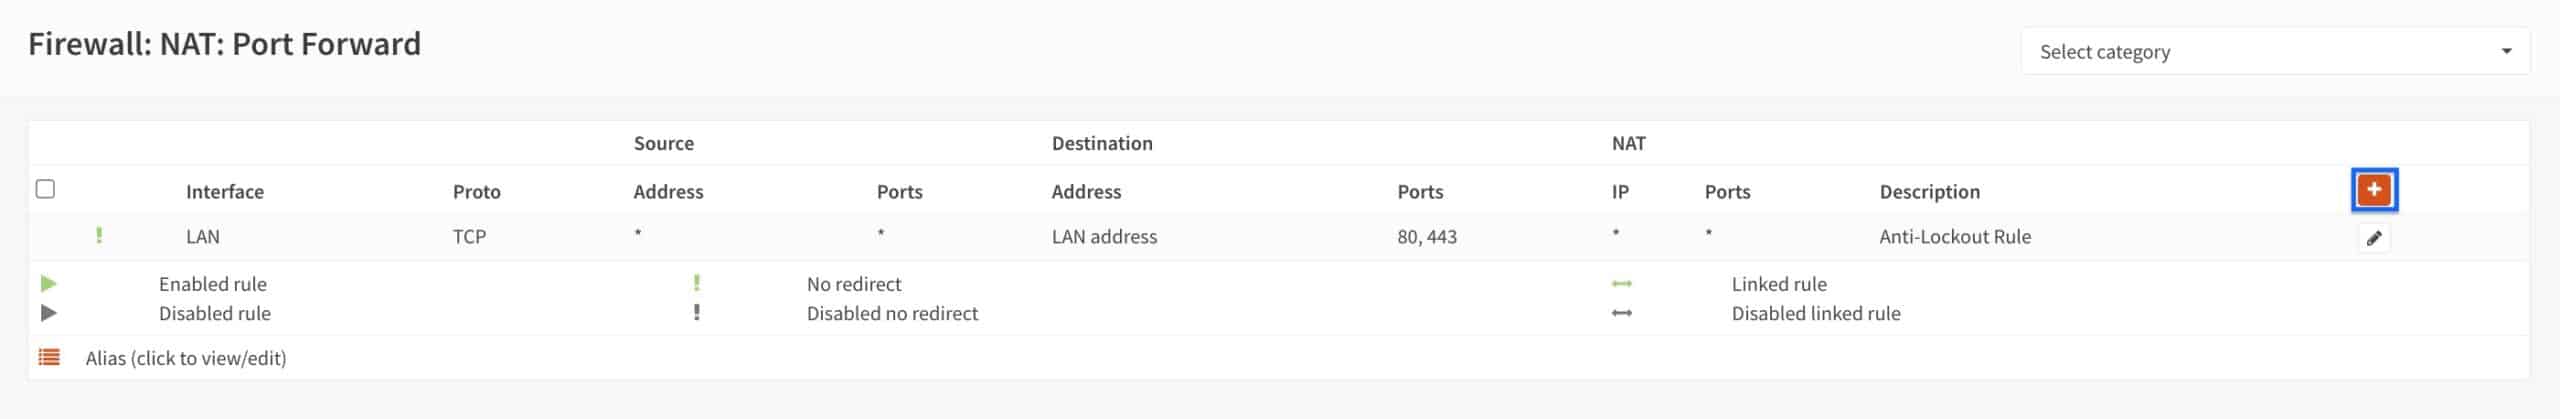2560x419 pixels.
Task: Click the Firewall: NAT: Port Forward heading
Action: point(224,44)
